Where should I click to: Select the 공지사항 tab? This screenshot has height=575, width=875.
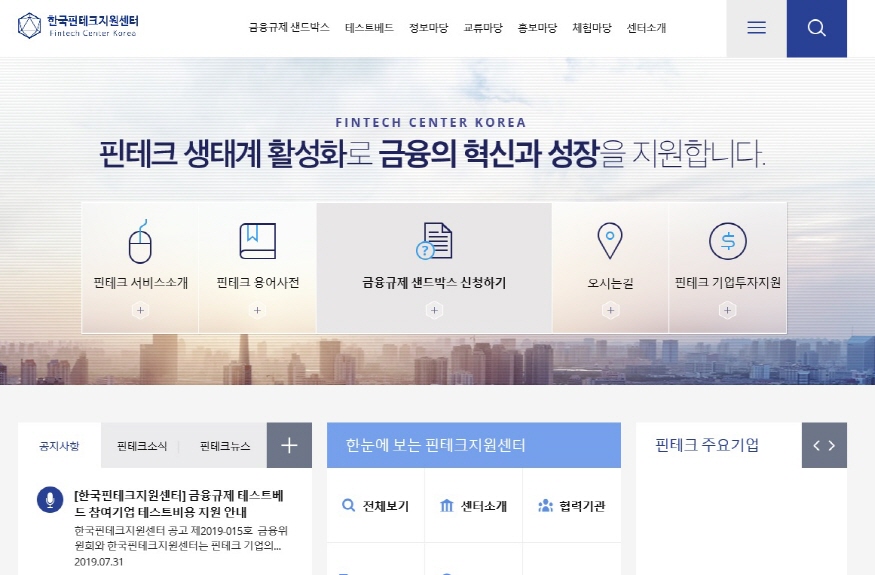point(59,445)
